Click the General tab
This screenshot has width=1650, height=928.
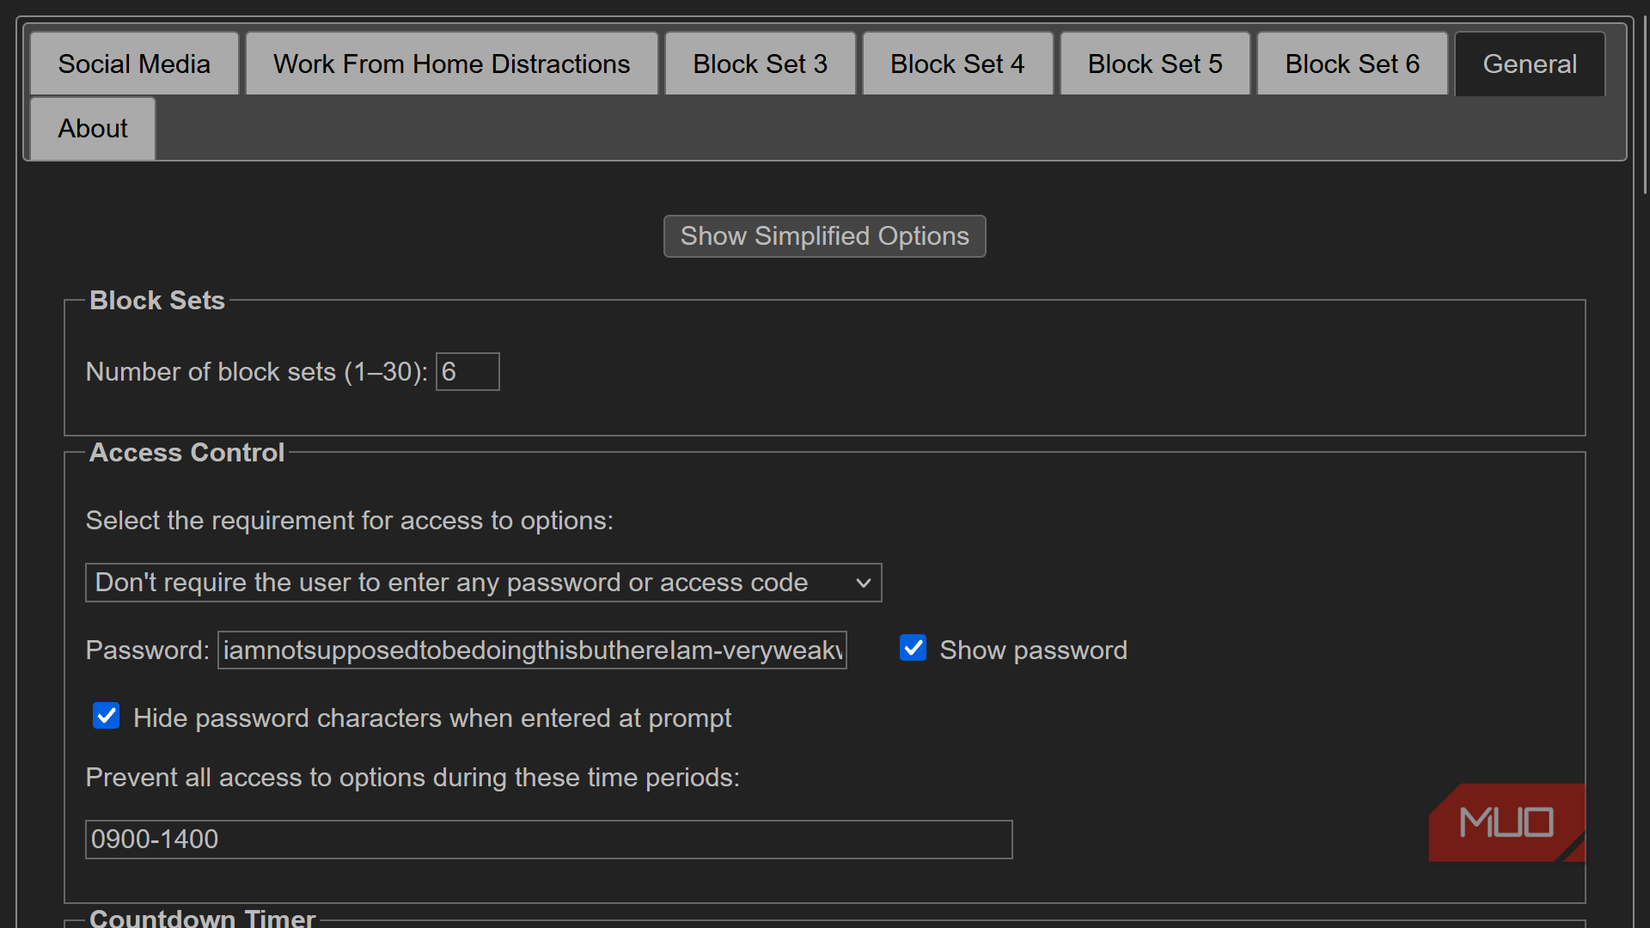pos(1529,63)
